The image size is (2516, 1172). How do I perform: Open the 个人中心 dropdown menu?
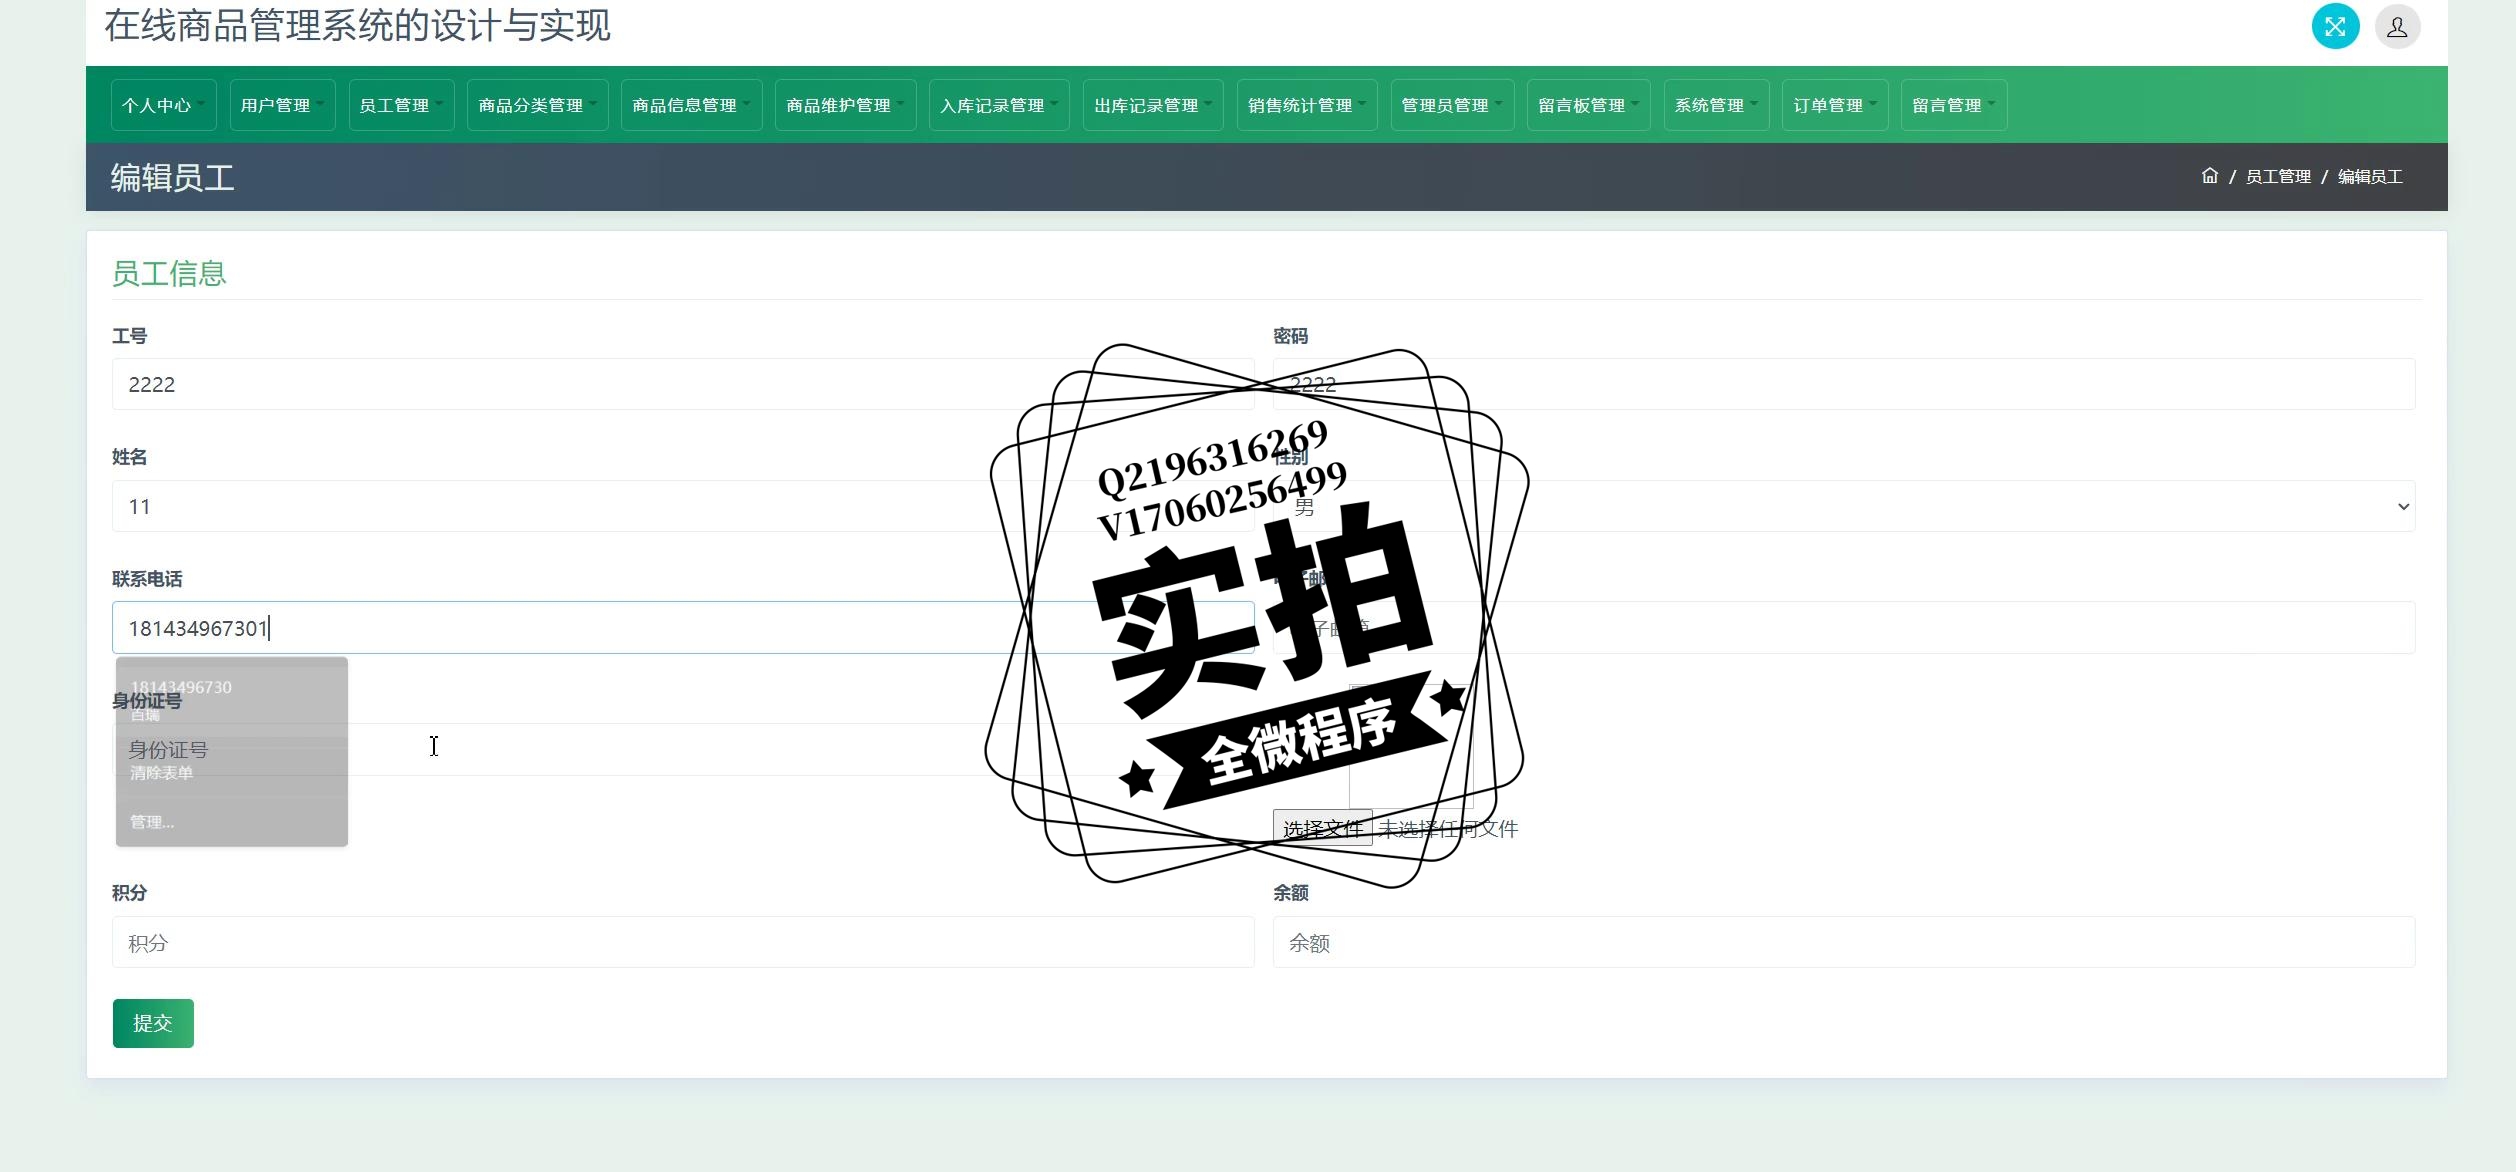pos(163,105)
